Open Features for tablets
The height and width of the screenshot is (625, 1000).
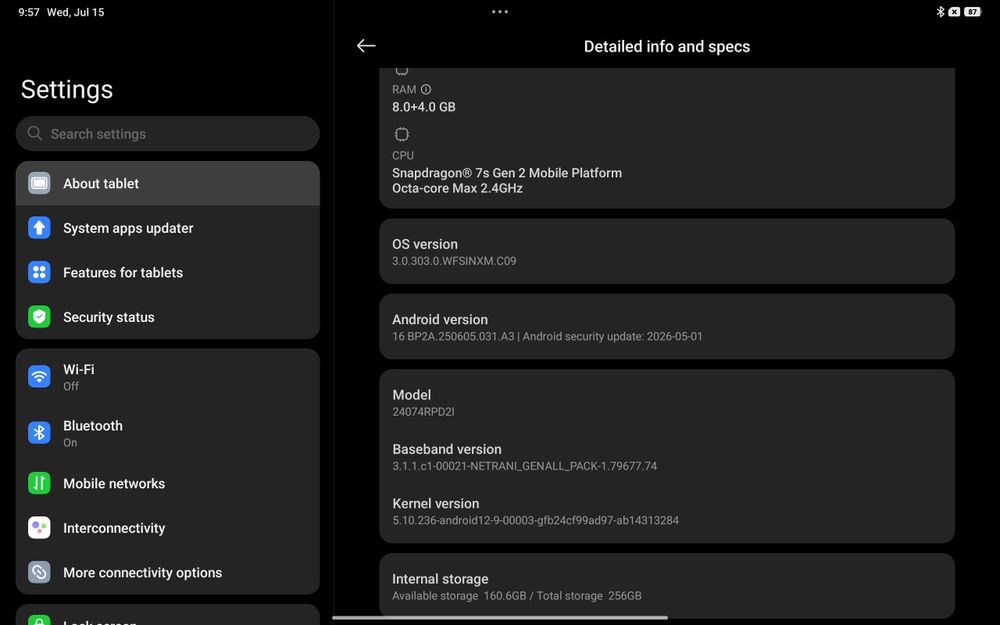pos(168,272)
